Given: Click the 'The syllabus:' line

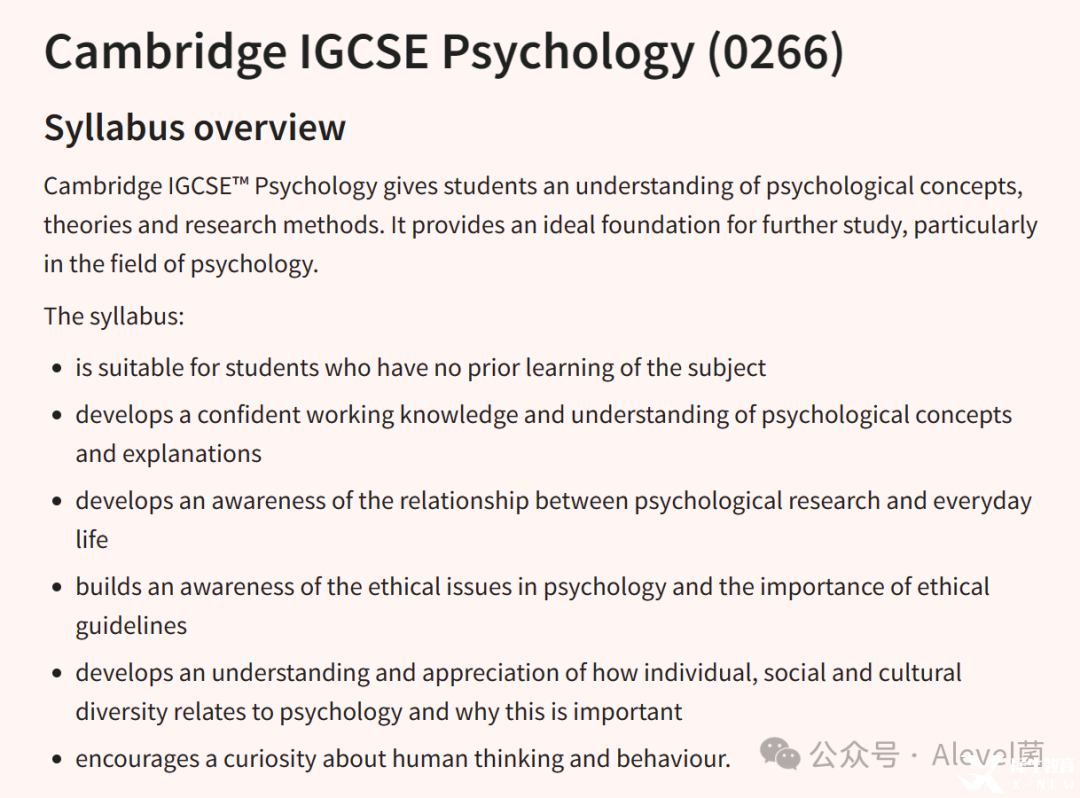Looking at the screenshot, I should click(114, 316).
